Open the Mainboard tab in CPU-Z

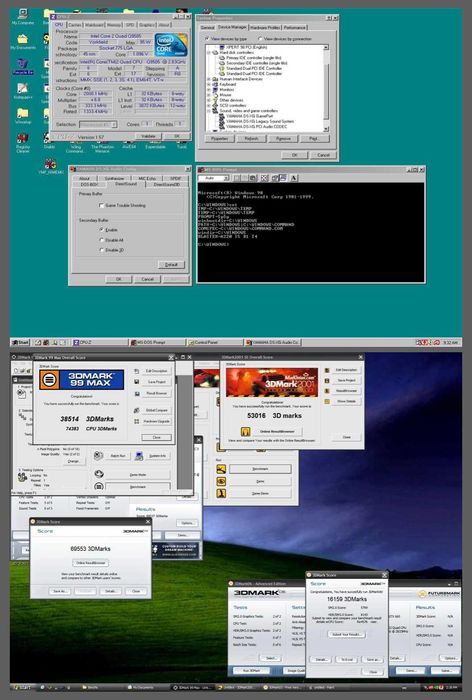click(94, 25)
